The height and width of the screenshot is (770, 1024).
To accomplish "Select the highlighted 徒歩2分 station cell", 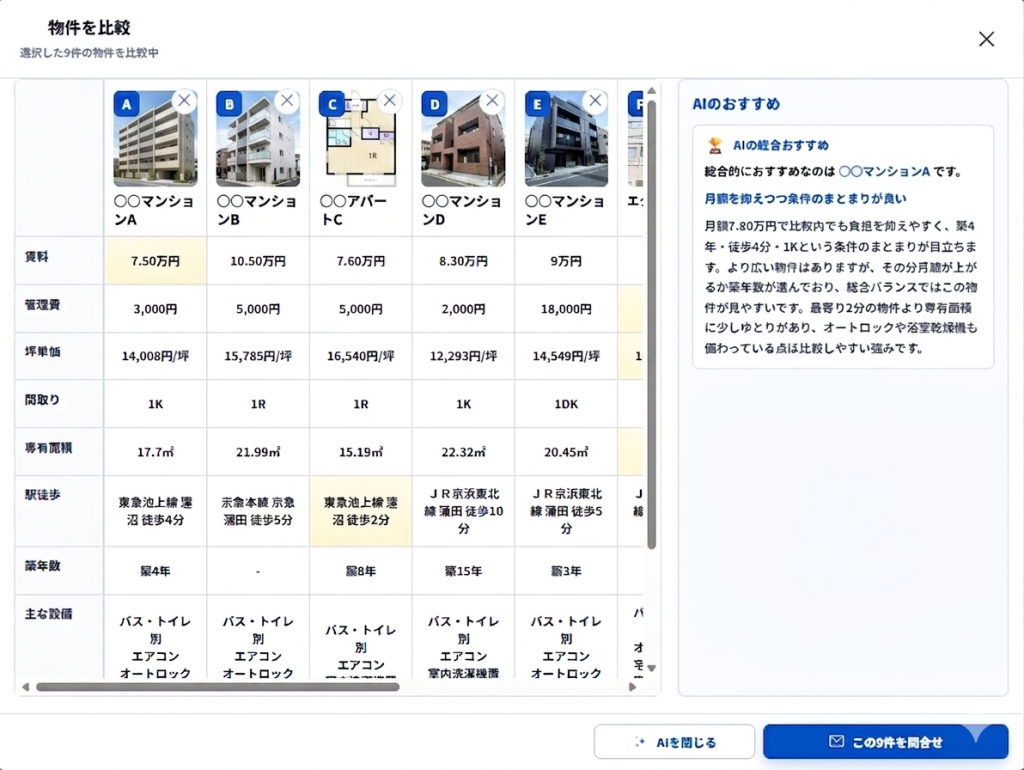I will click(x=360, y=511).
